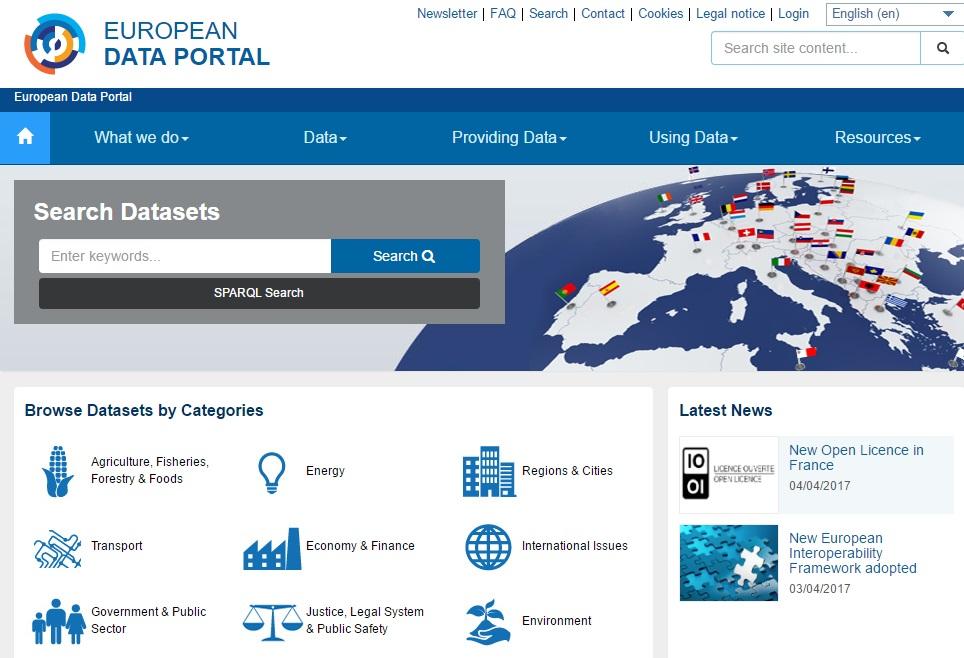Click the Energy lightbulb icon

272,470
